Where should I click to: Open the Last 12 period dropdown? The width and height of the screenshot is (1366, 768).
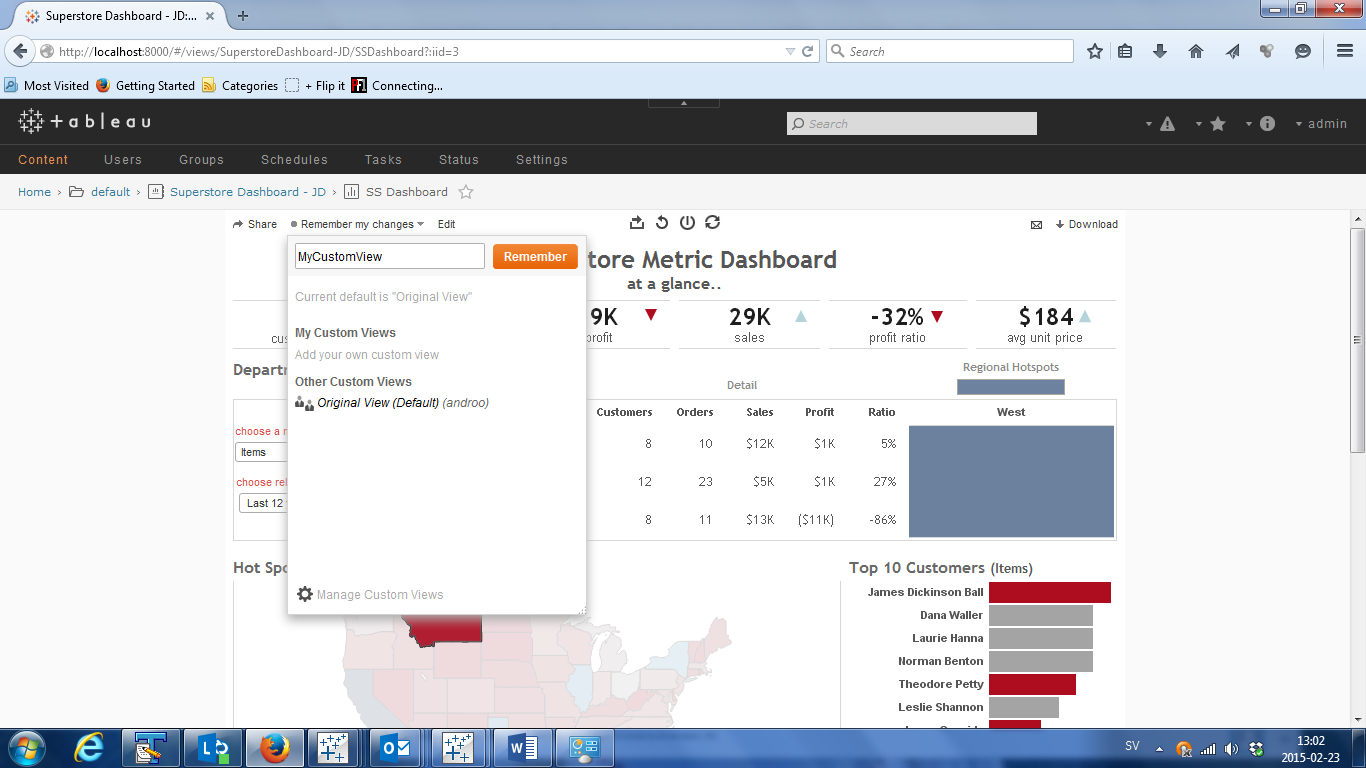[x=264, y=503]
